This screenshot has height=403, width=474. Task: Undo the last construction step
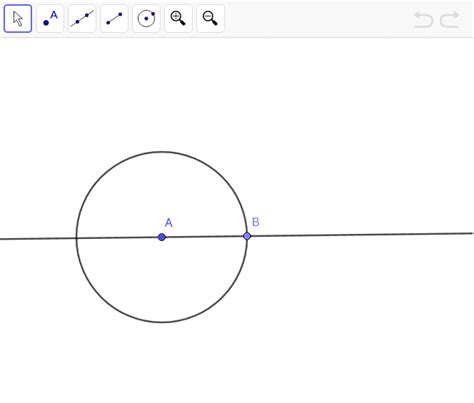coord(423,19)
